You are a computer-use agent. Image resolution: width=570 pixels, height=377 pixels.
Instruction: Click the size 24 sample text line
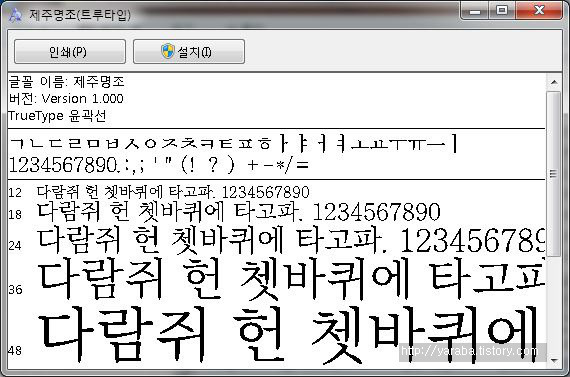291,240
